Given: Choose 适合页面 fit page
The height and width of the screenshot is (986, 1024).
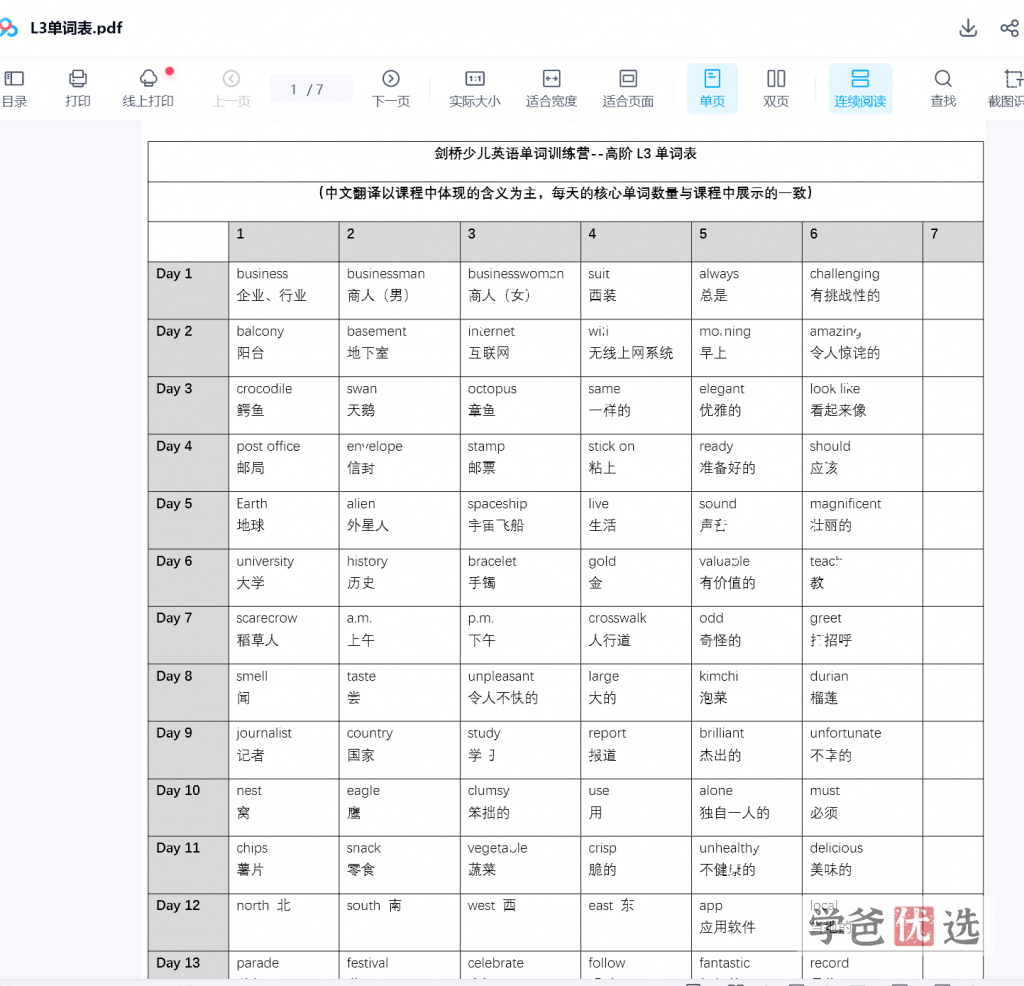Looking at the screenshot, I should pos(628,89).
